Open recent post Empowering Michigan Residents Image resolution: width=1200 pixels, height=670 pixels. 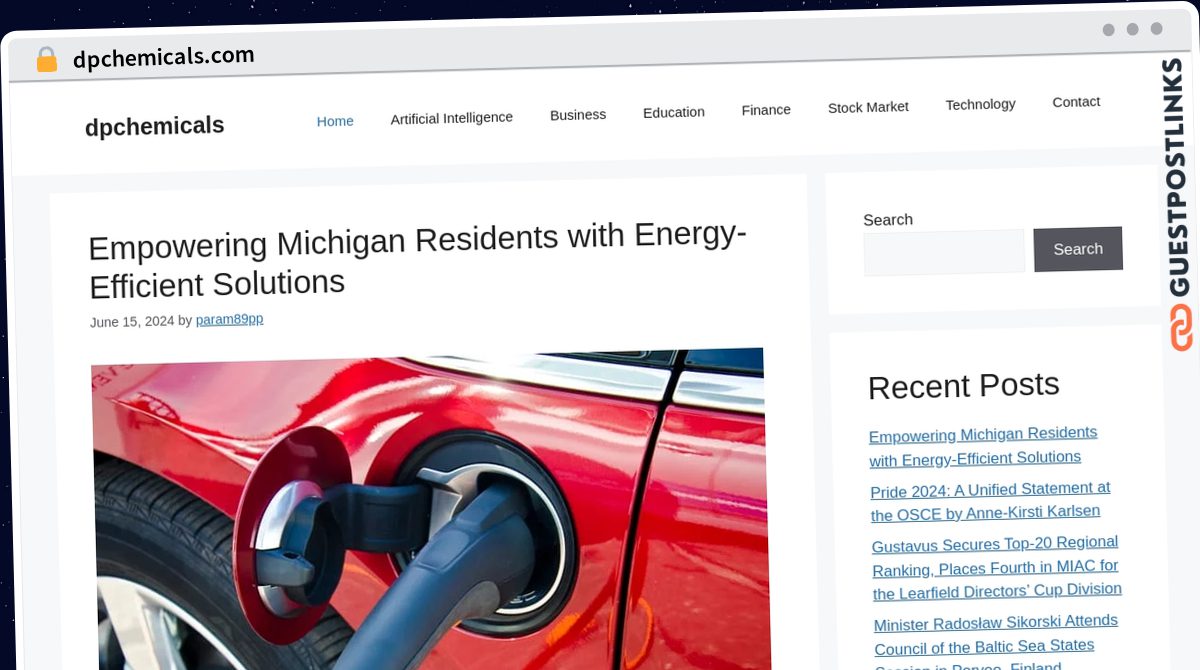point(984,446)
